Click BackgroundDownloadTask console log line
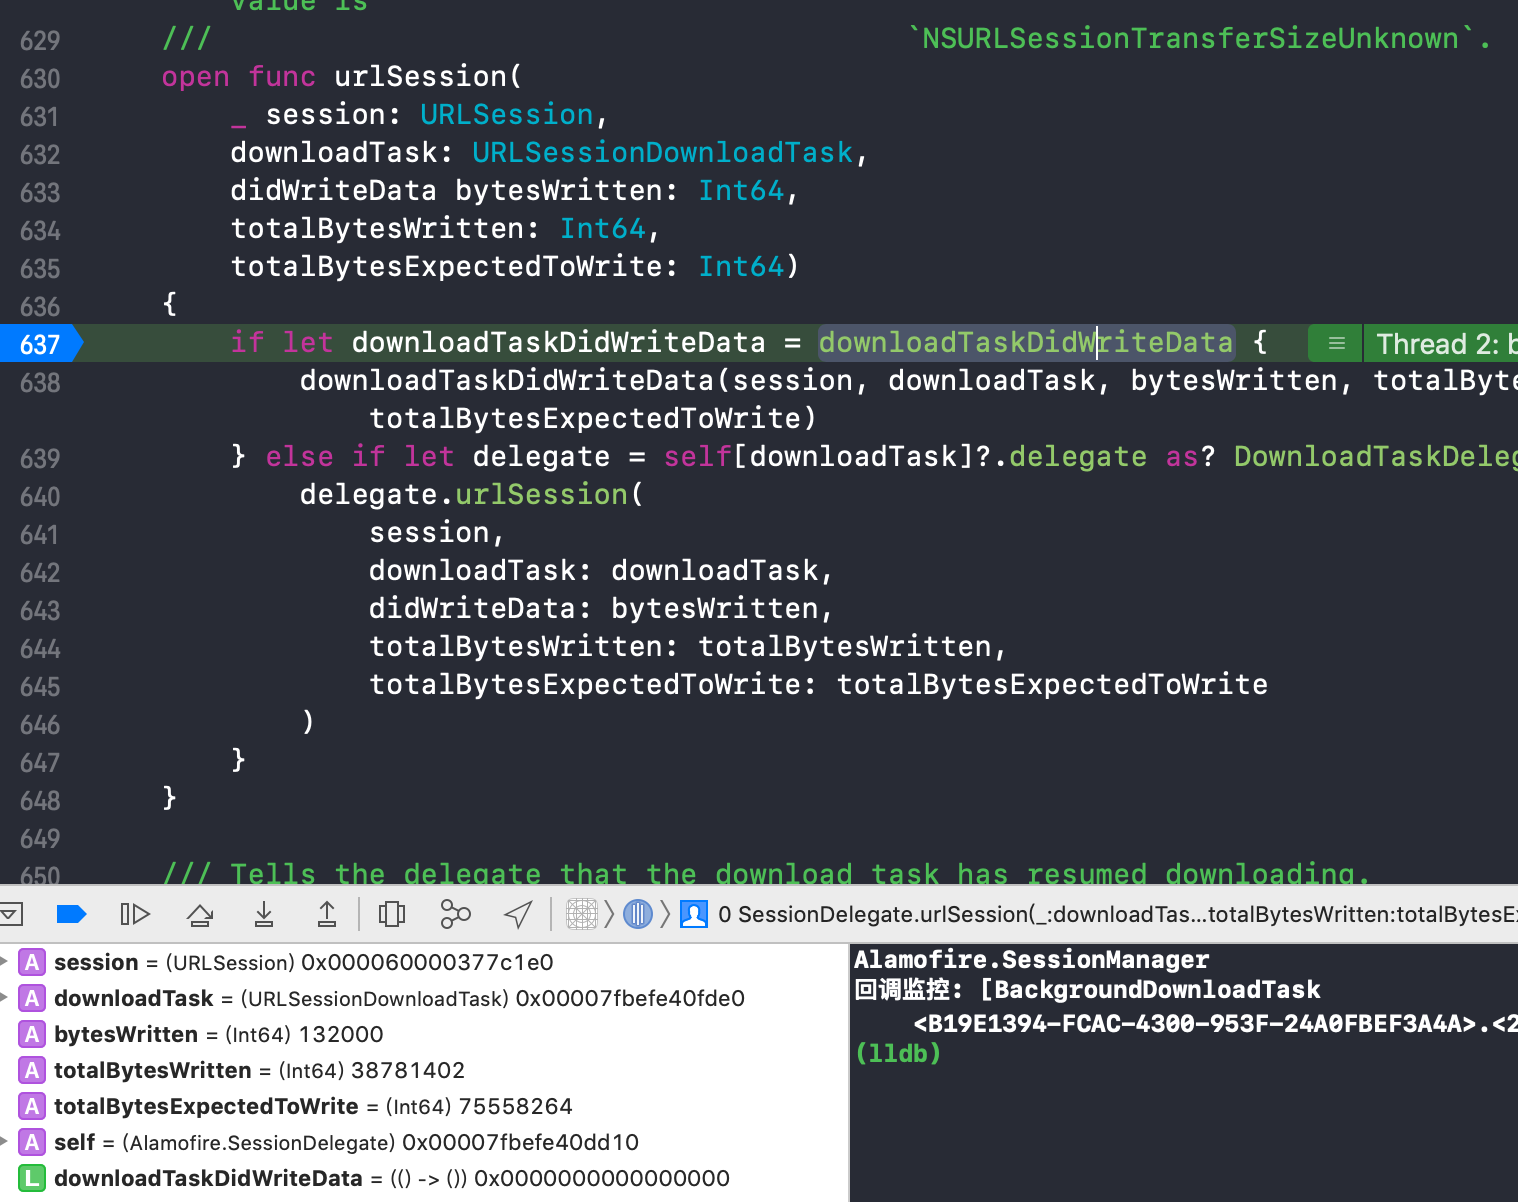1518x1202 pixels. coord(1087,989)
